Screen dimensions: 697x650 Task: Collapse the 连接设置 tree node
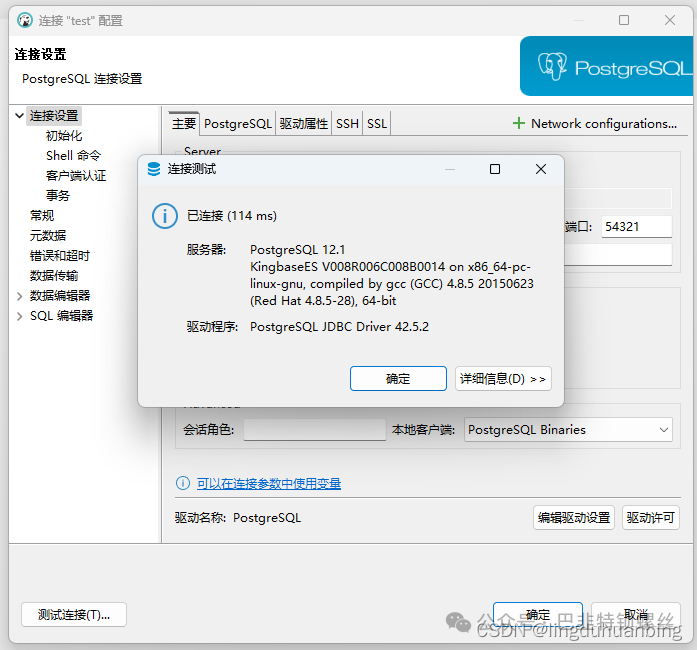[x=19, y=116]
